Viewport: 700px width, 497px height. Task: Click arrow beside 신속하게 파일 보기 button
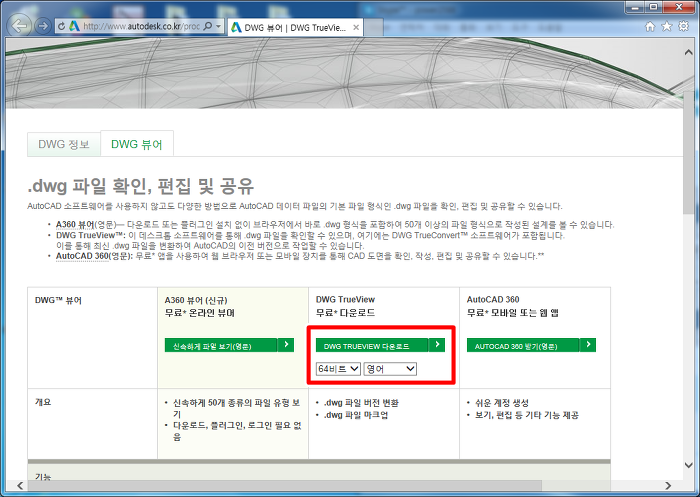point(286,345)
